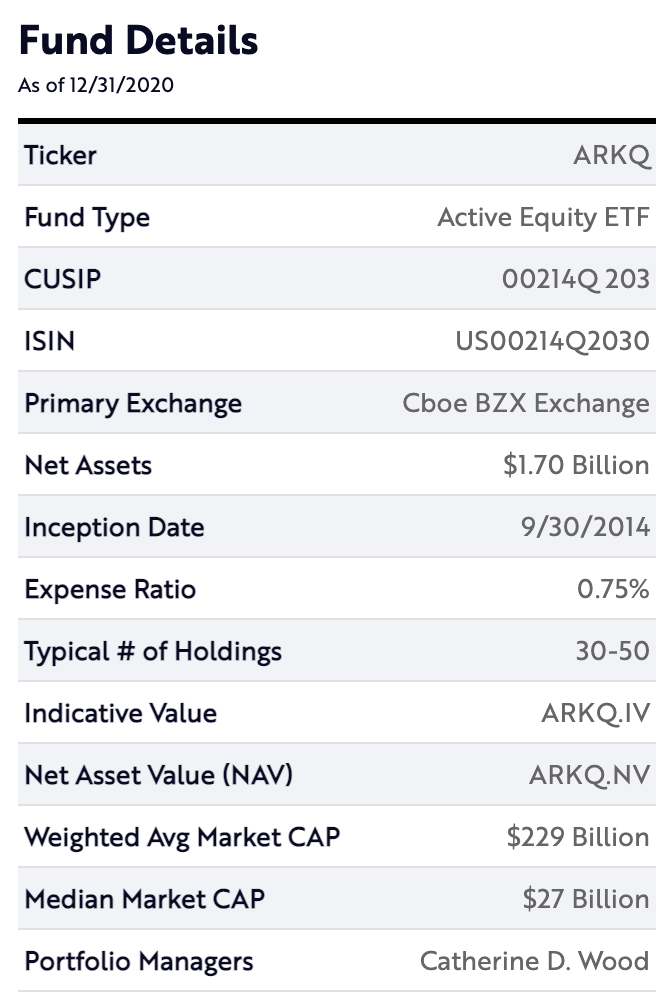Image resolution: width=672 pixels, height=1008 pixels.
Task: Click the Weighted Avg Market CAP label
Action: point(182,838)
